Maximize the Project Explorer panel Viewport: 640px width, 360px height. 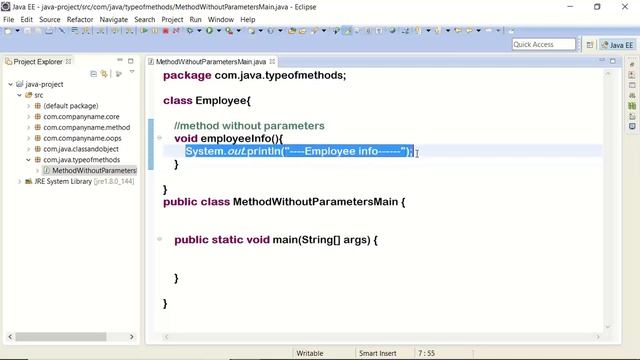tap(131, 61)
